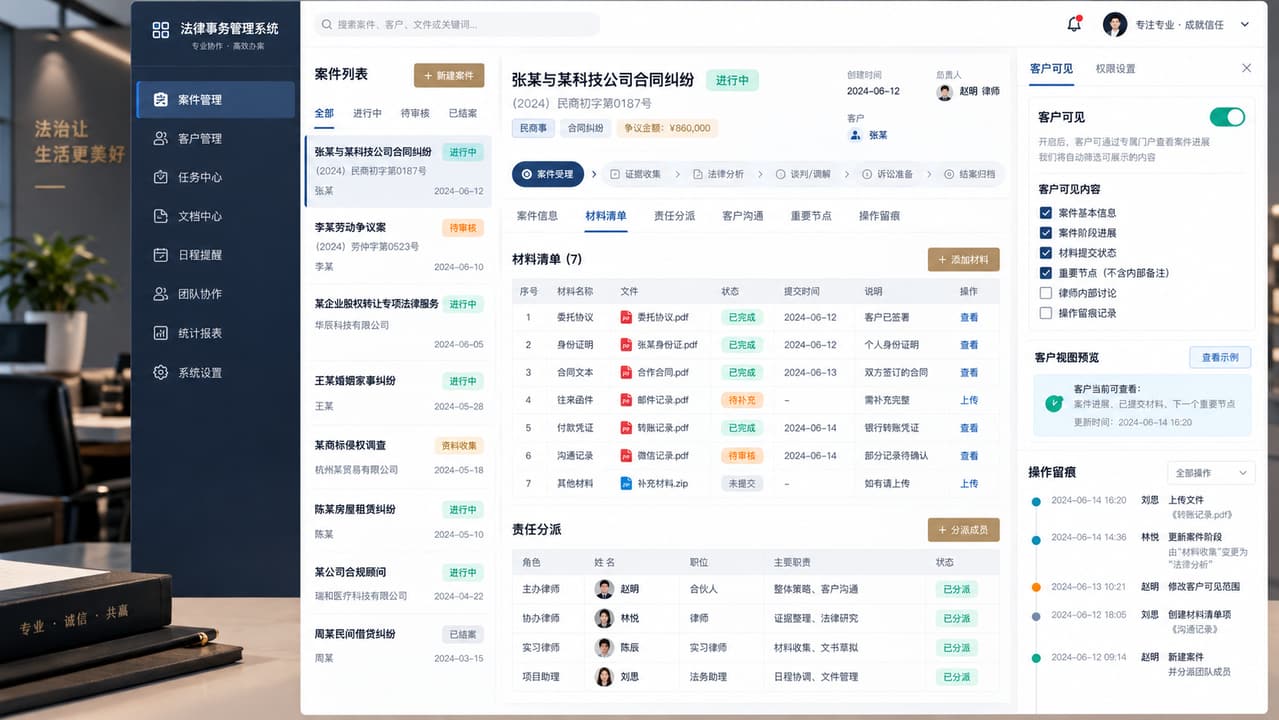Open the 客户沟通 tab
This screenshot has height=720, width=1279.
pos(743,216)
